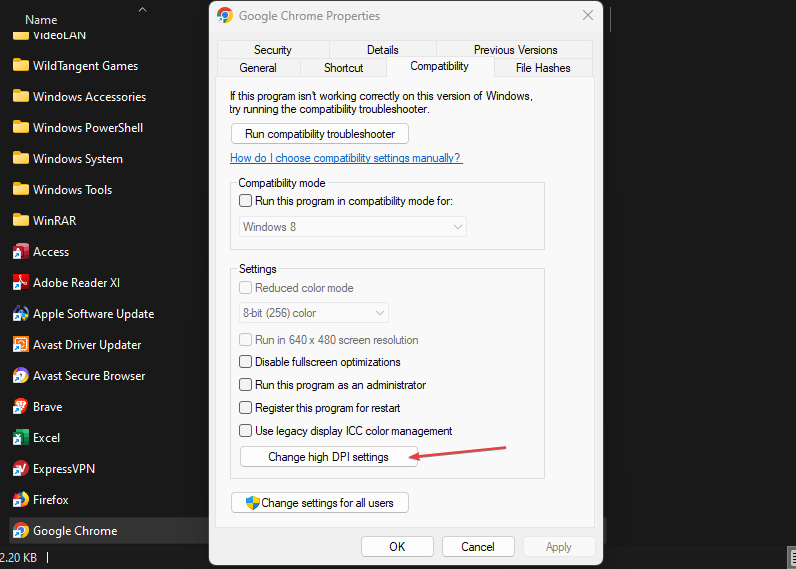
Task: Click the Windows Accessories folder icon
Action: (20, 96)
